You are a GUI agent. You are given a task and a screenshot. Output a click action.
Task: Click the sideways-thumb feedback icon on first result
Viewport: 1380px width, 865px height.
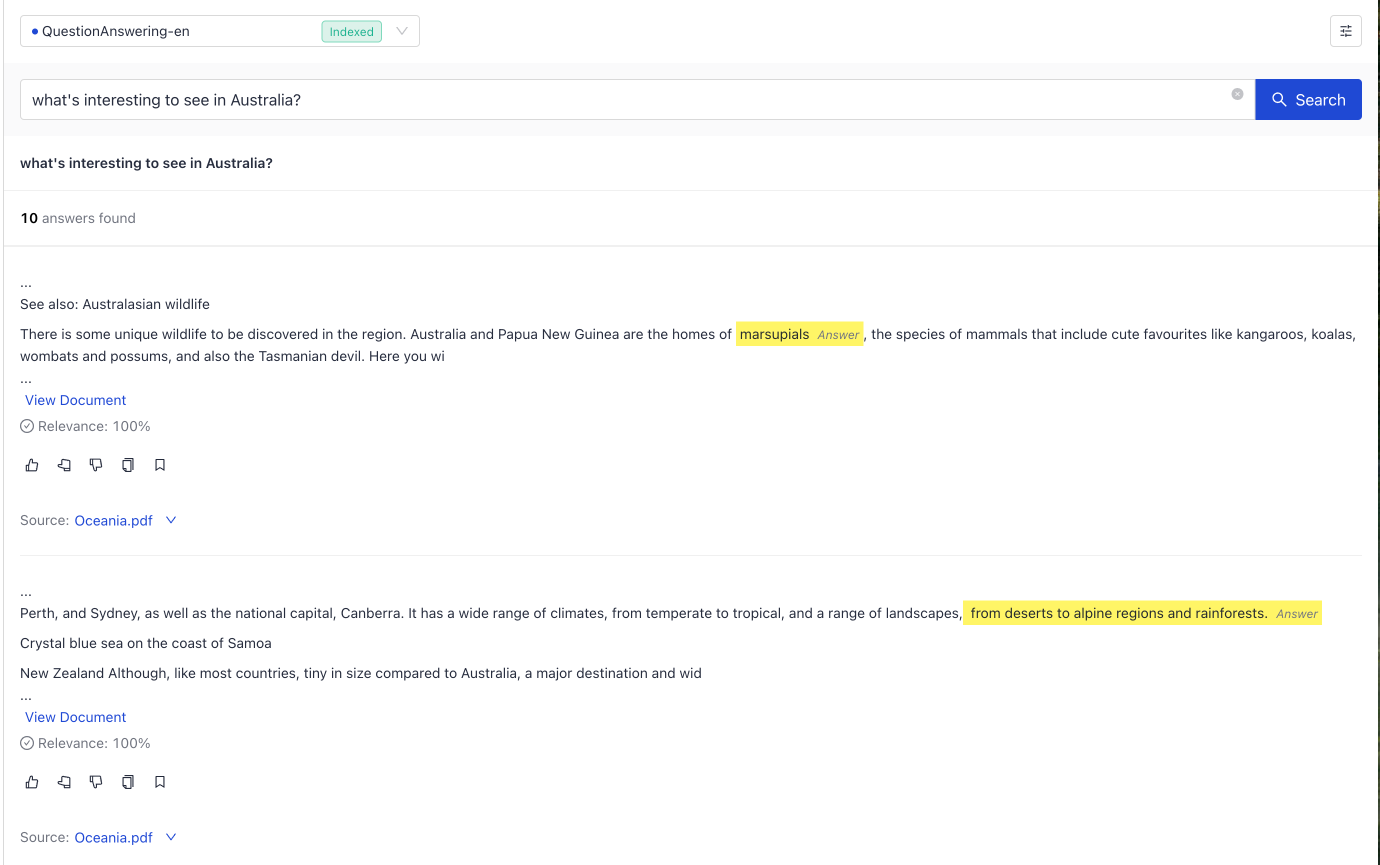64,464
